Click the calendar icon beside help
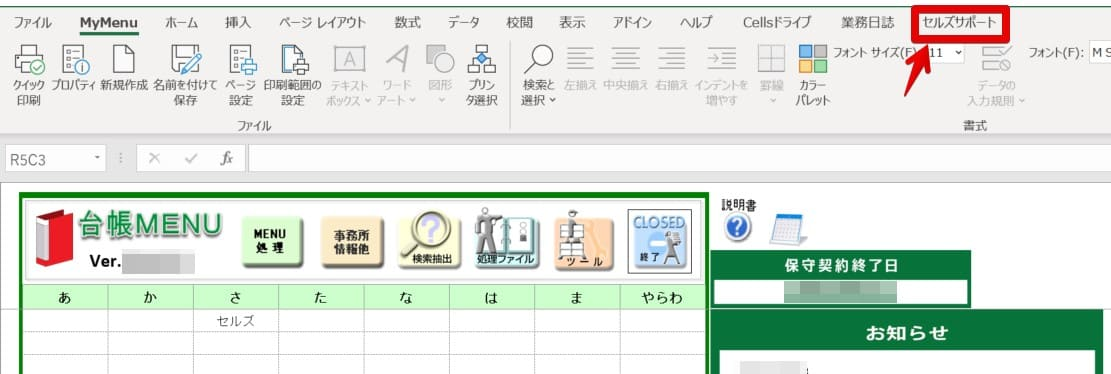 788,229
